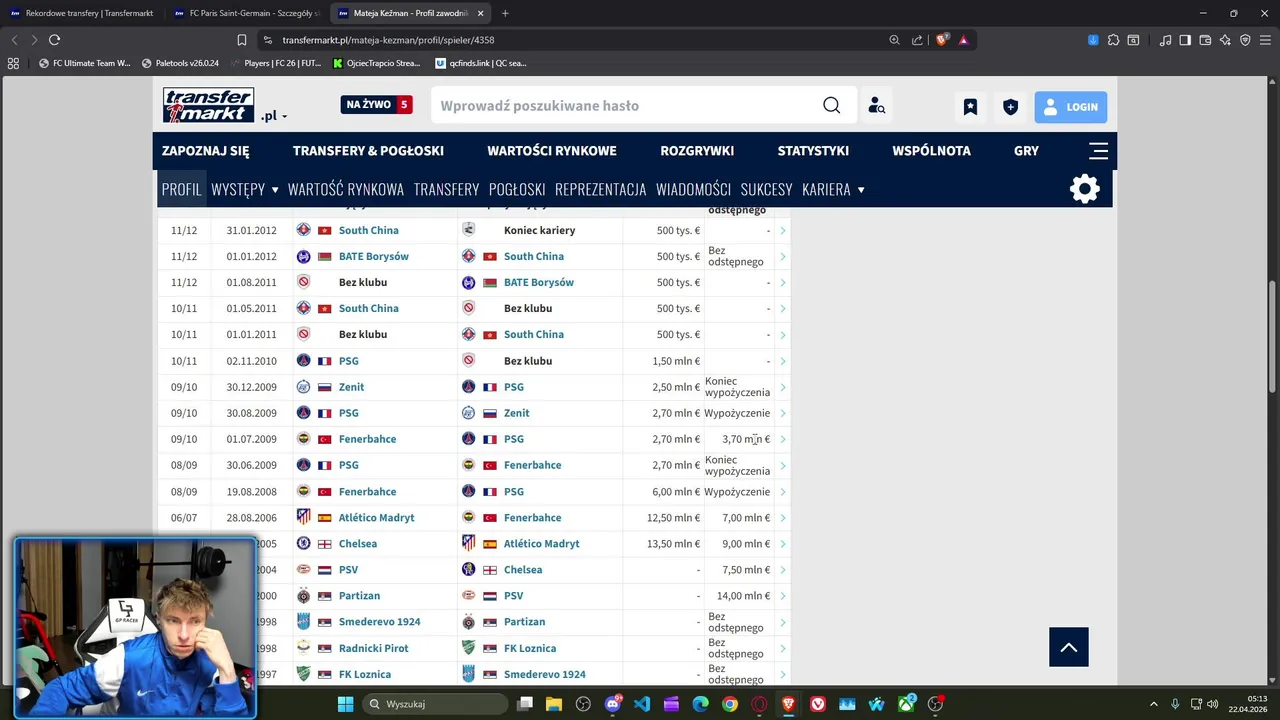Open browser downloads icon
This screenshot has height=720, width=1280.
tap(1093, 40)
